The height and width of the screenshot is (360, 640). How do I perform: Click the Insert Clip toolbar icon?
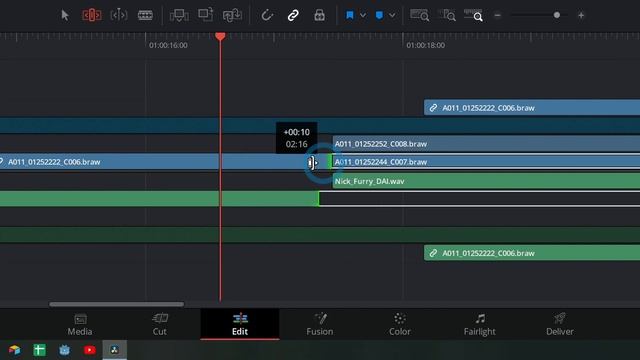(179, 16)
